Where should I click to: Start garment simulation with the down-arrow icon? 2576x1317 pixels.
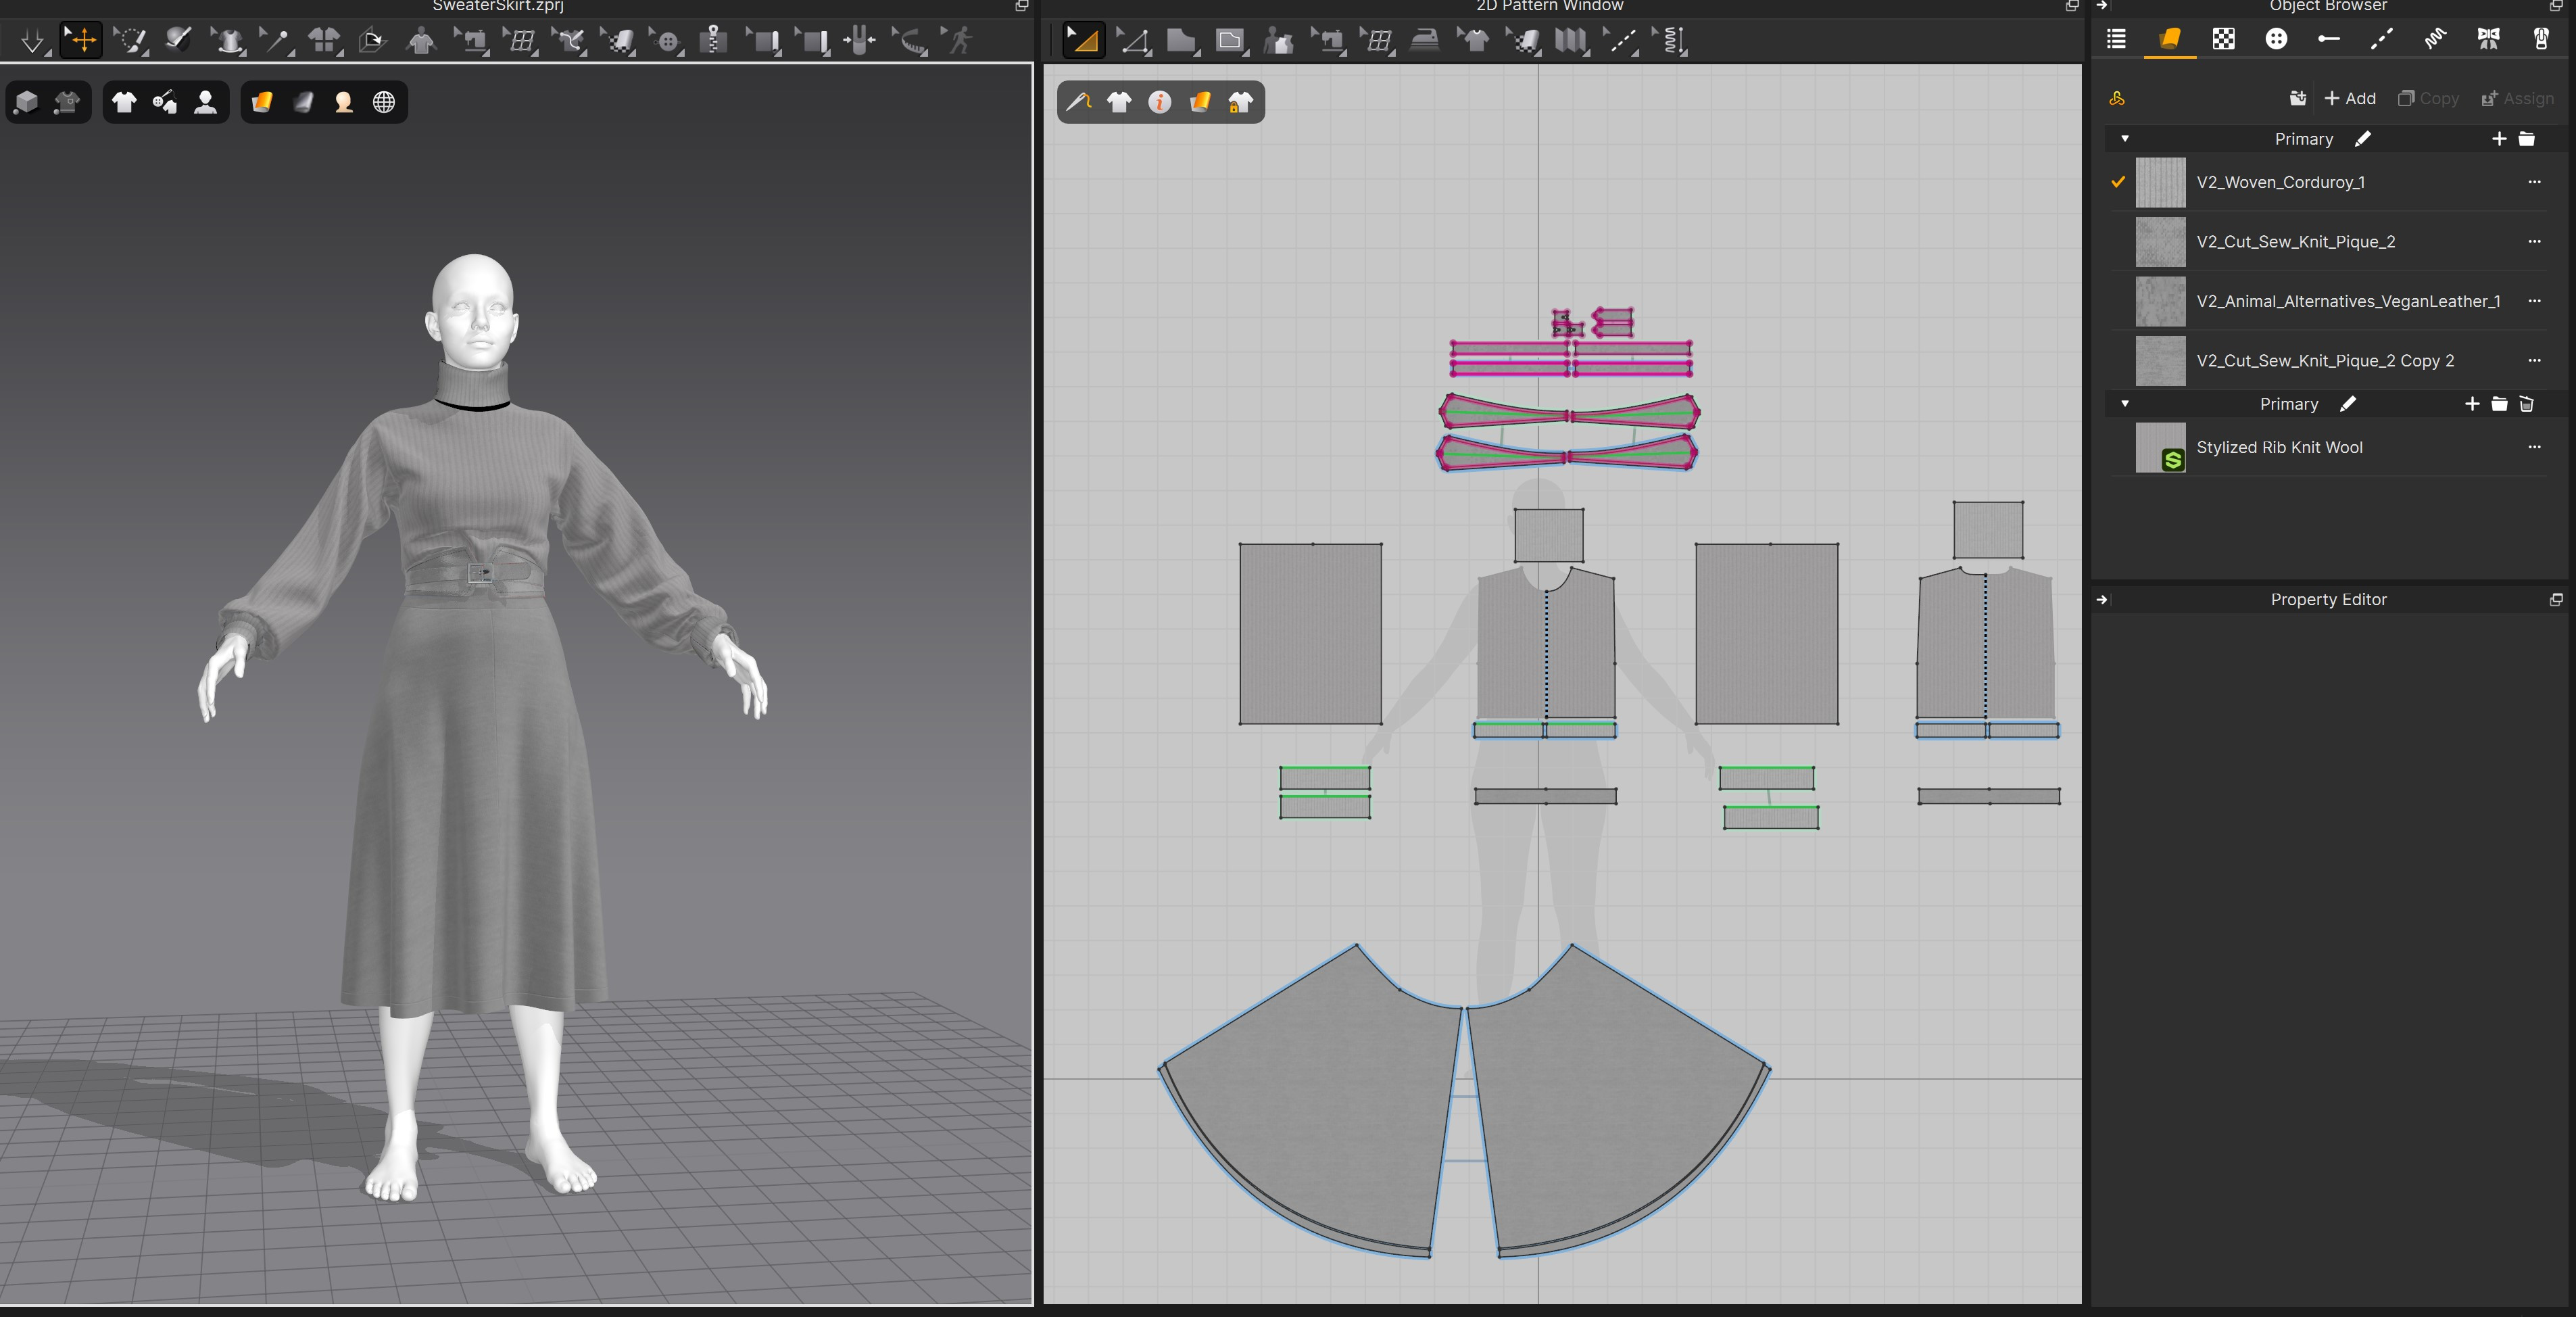click(x=32, y=41)
